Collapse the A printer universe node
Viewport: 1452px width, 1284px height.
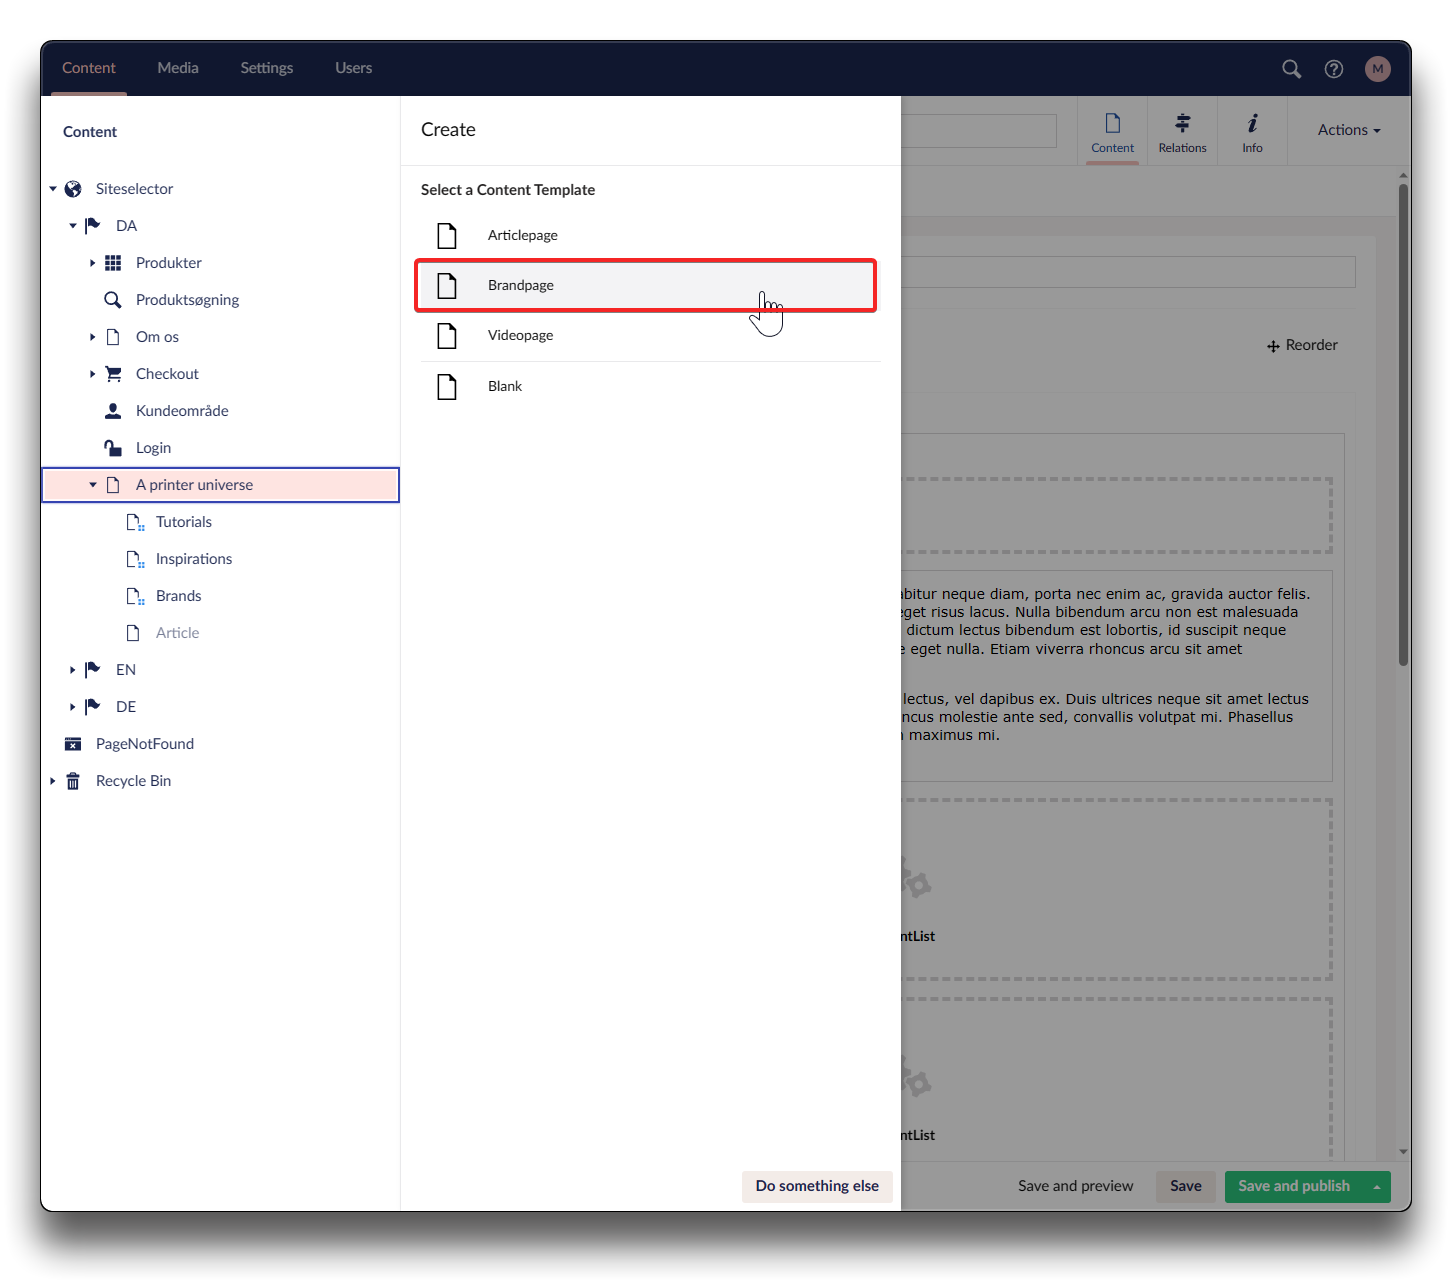tap(93, 485)
